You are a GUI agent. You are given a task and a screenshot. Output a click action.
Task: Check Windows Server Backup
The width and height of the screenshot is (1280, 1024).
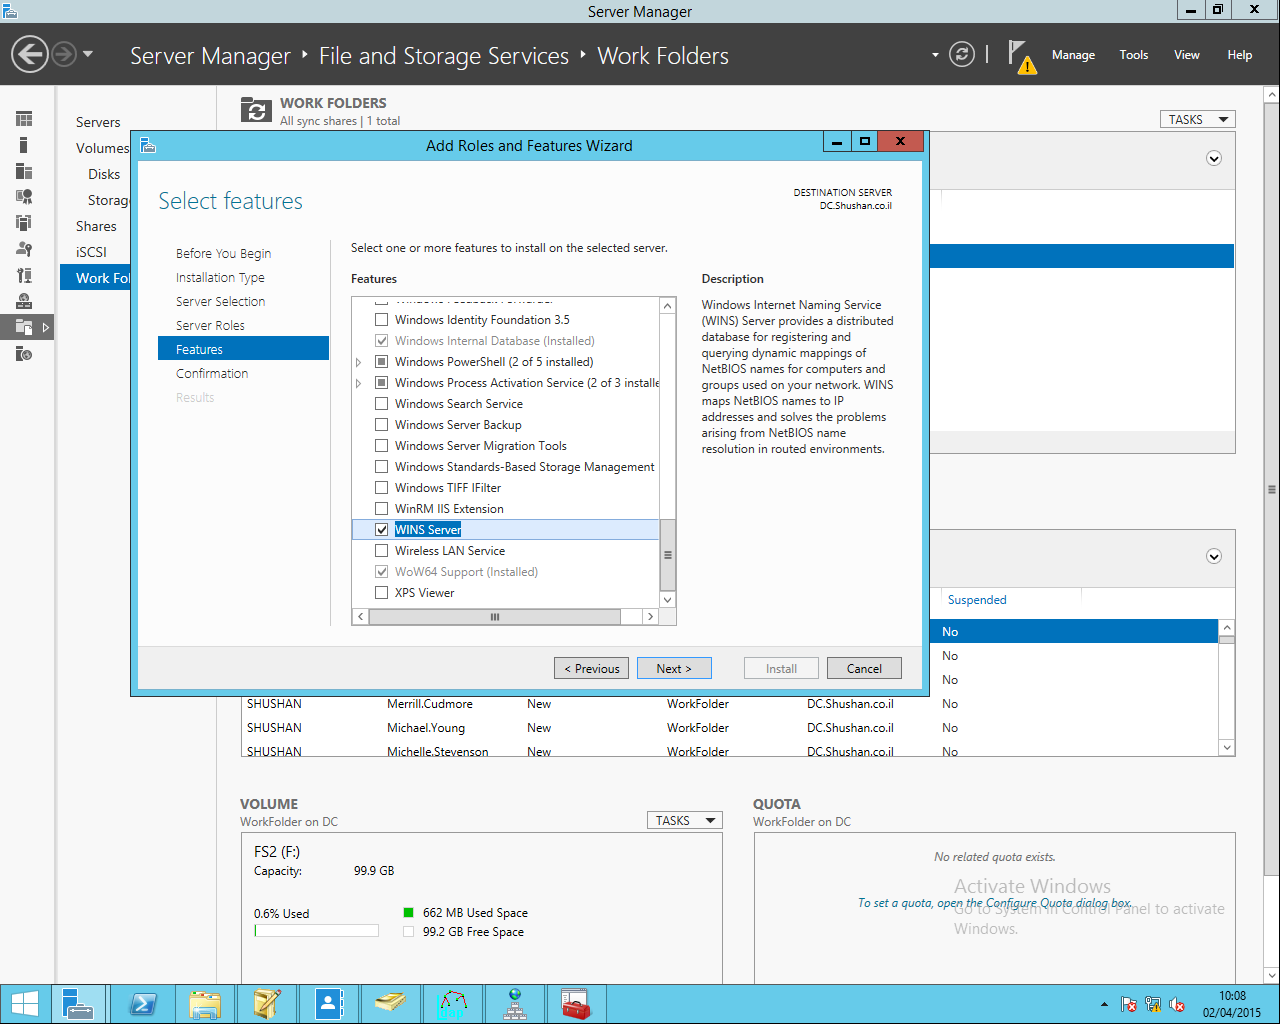pyautogui.click(x=381, y=425)
